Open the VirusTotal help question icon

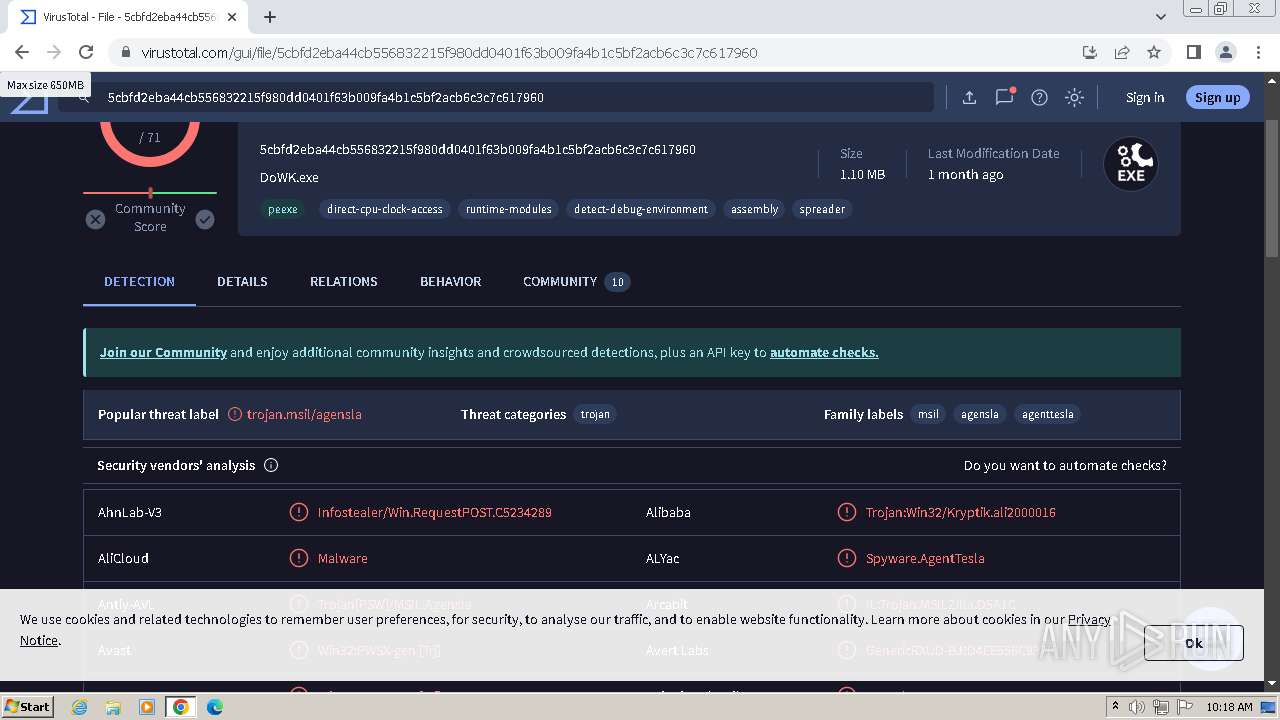[1039, 97]
